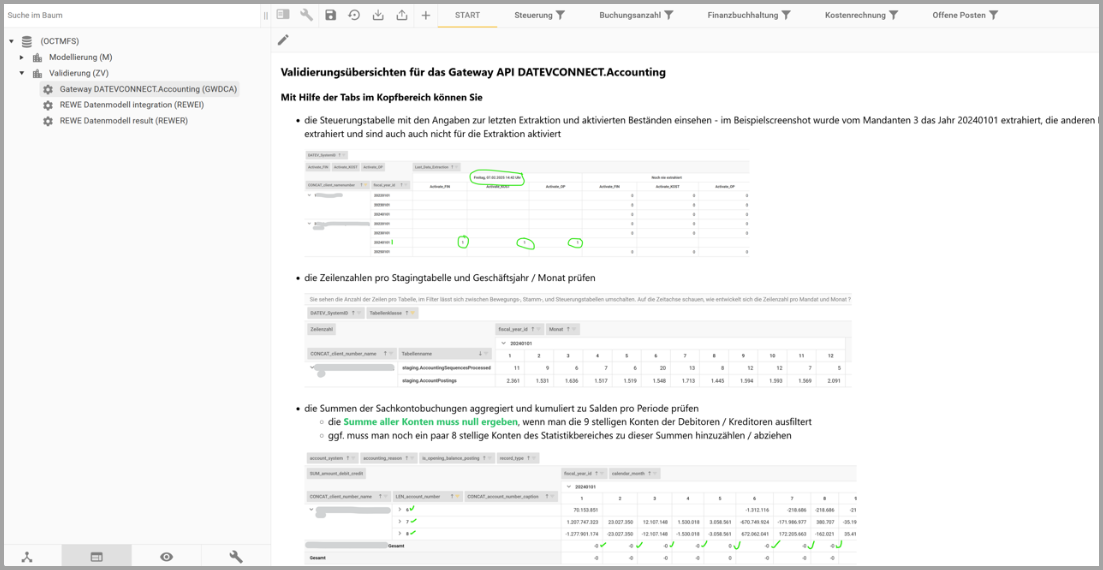Click the Sachkontobuchungen sums screenshot image
This screenshot has width=1103, height=570.
[x=580, y=507]
